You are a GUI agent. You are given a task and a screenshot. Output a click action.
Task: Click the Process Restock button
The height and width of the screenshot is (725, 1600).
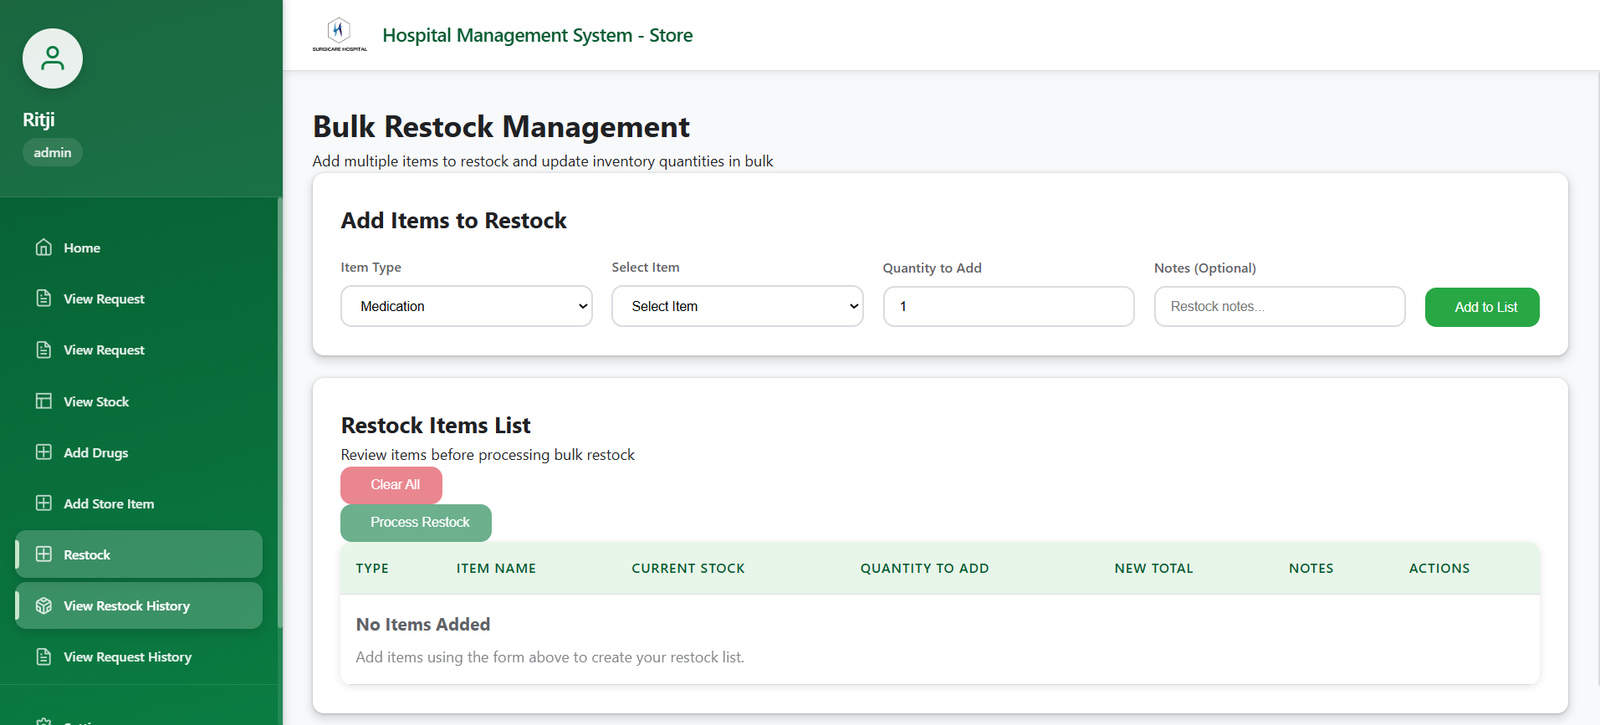point(416,523)
